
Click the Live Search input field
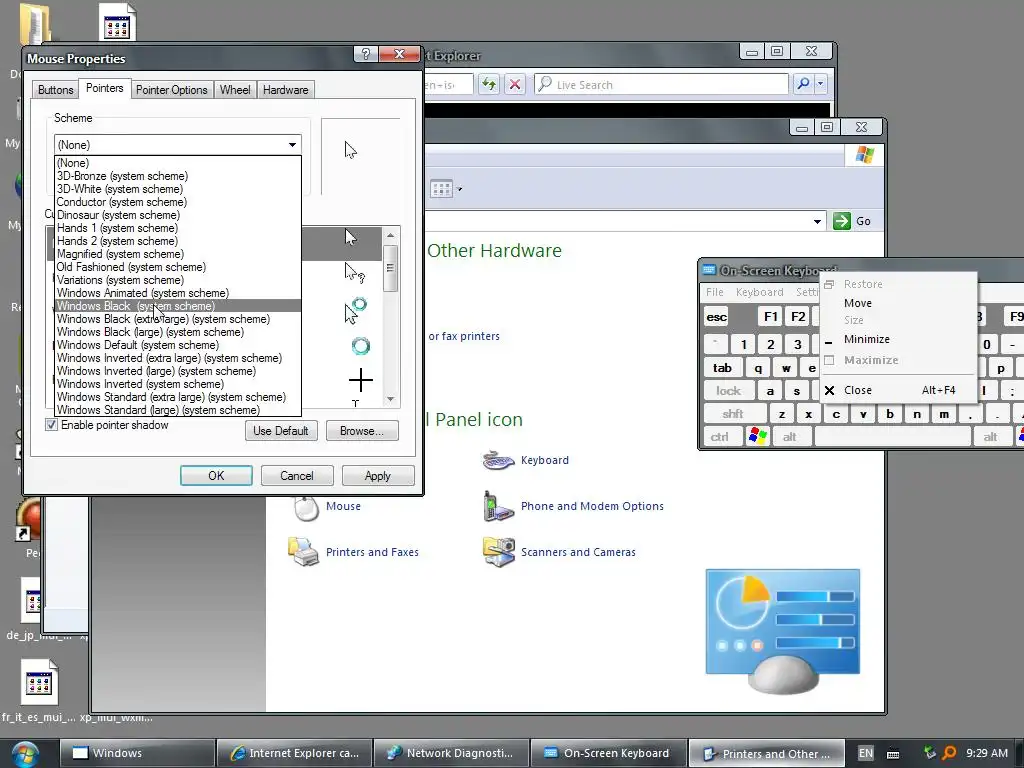(661, 84)
